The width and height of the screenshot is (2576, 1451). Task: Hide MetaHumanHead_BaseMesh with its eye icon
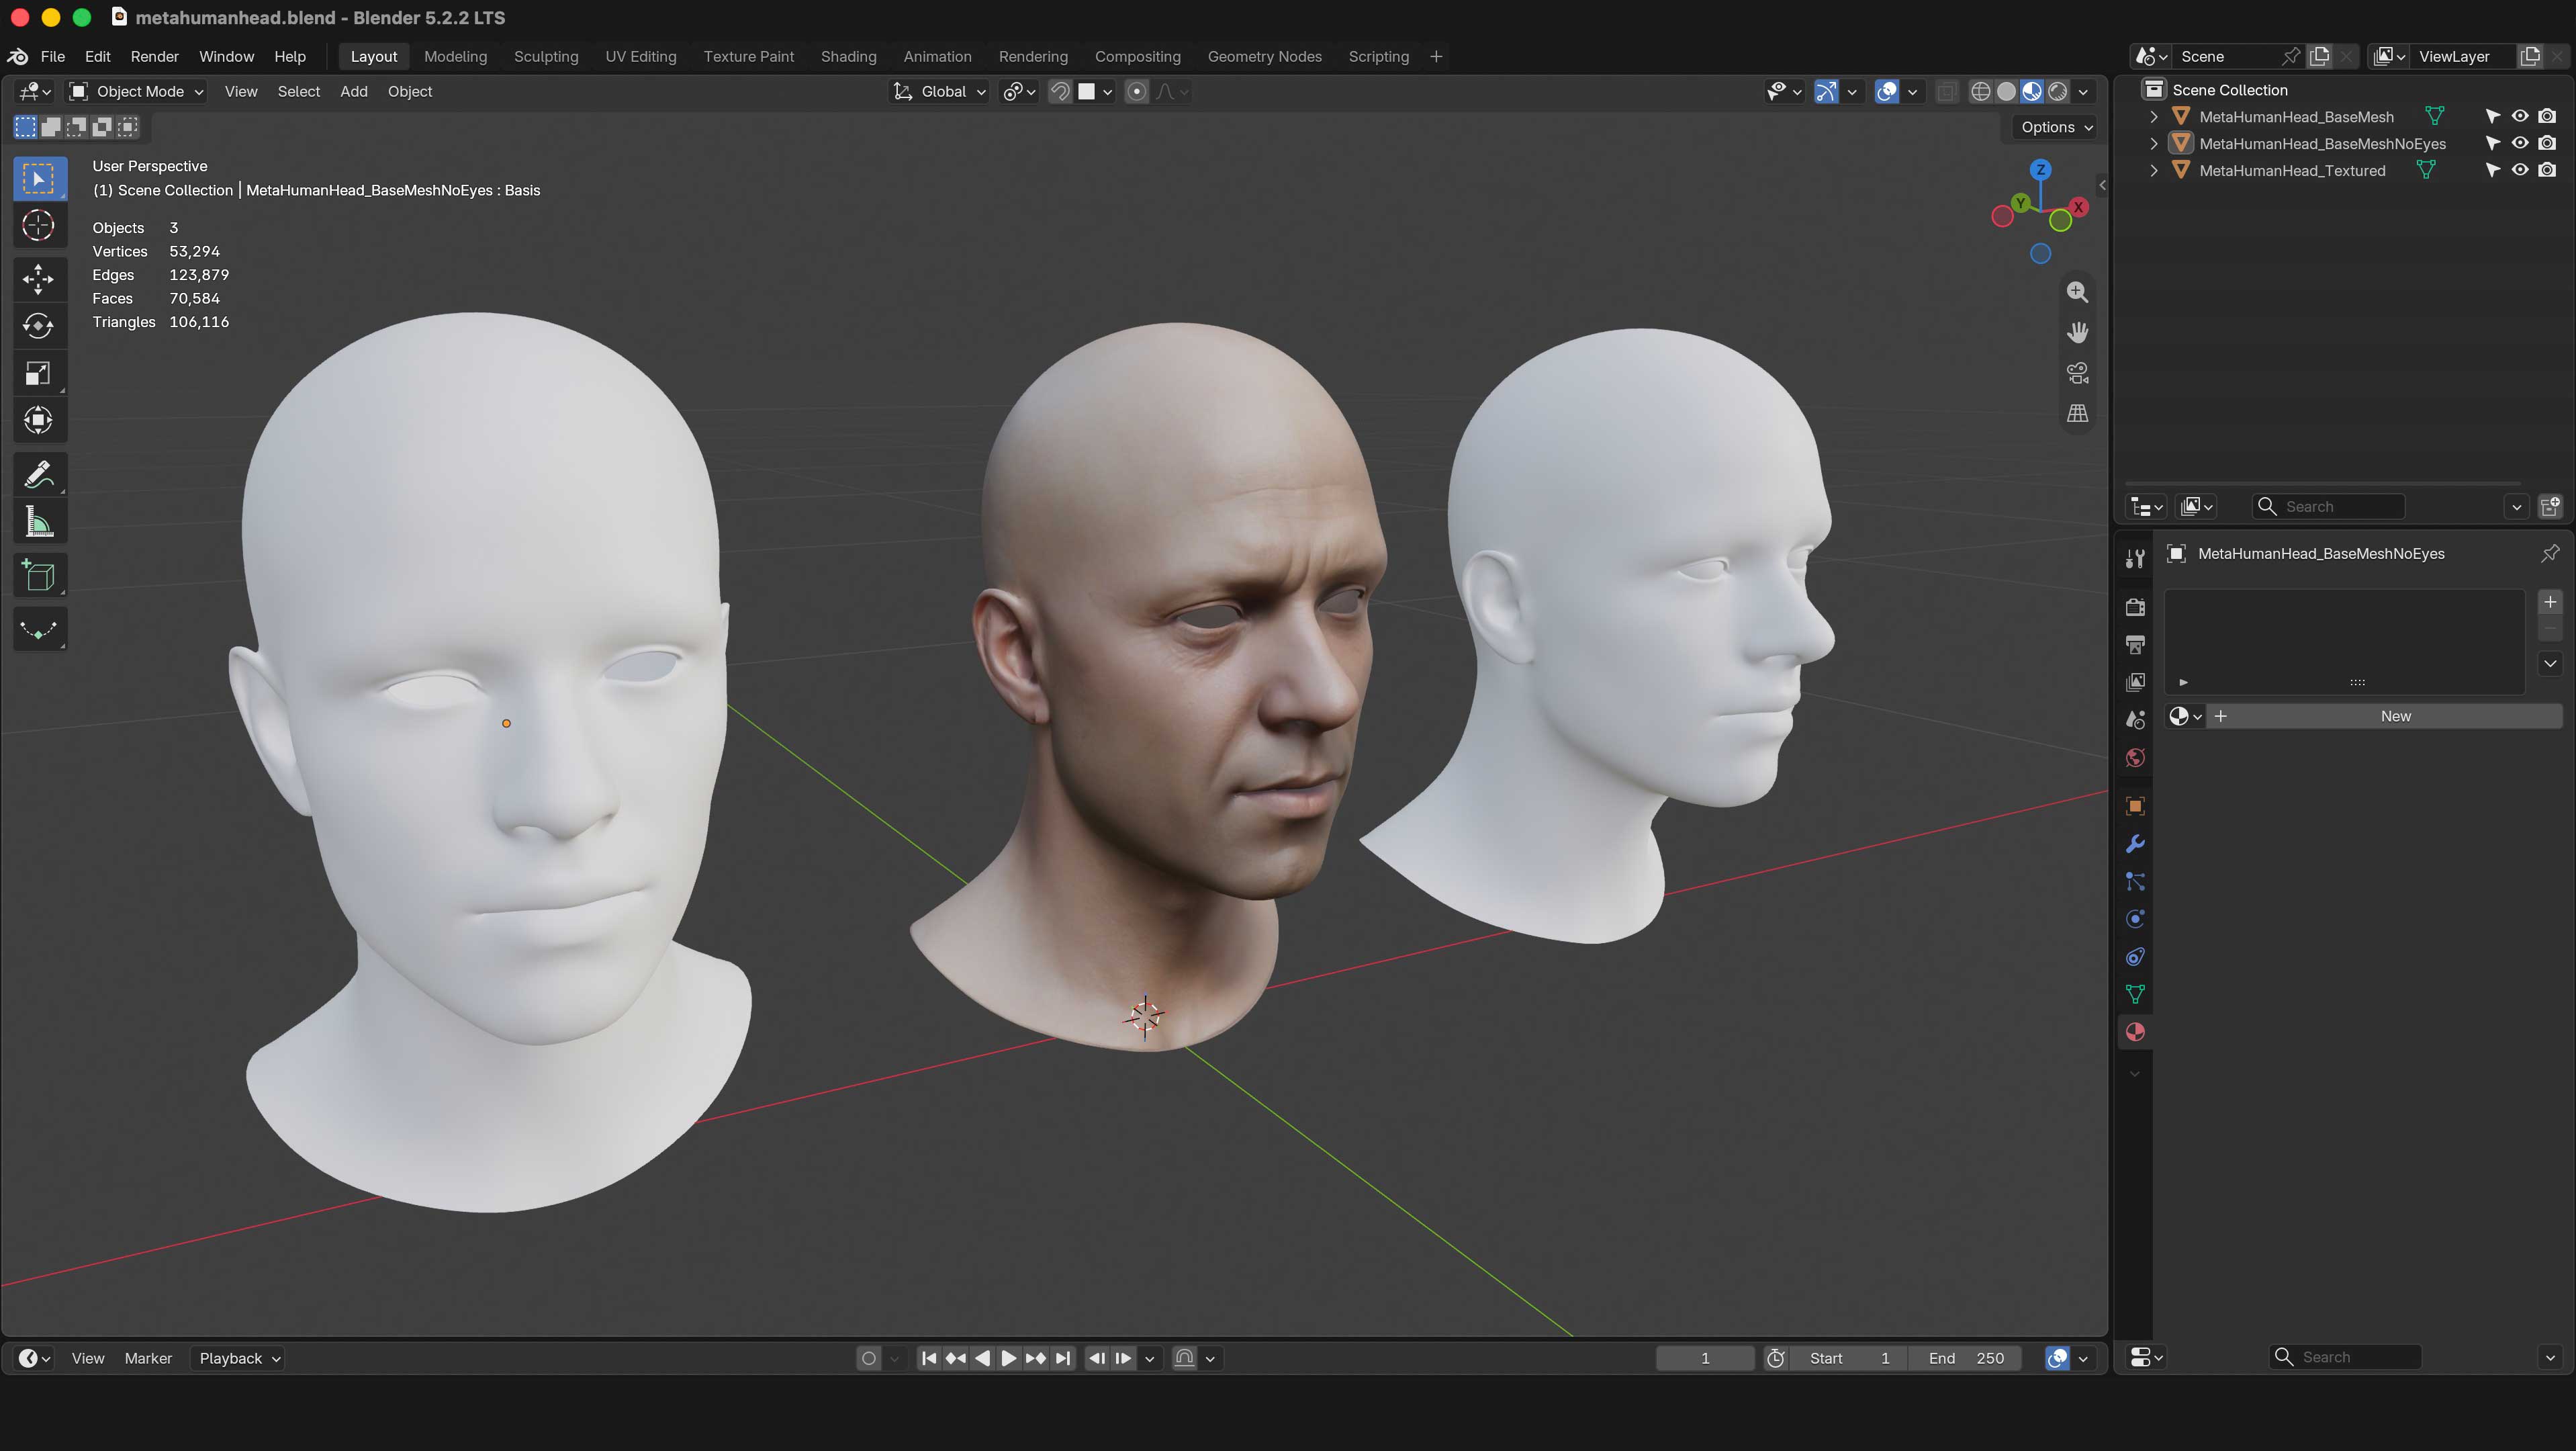point(2520,116)
